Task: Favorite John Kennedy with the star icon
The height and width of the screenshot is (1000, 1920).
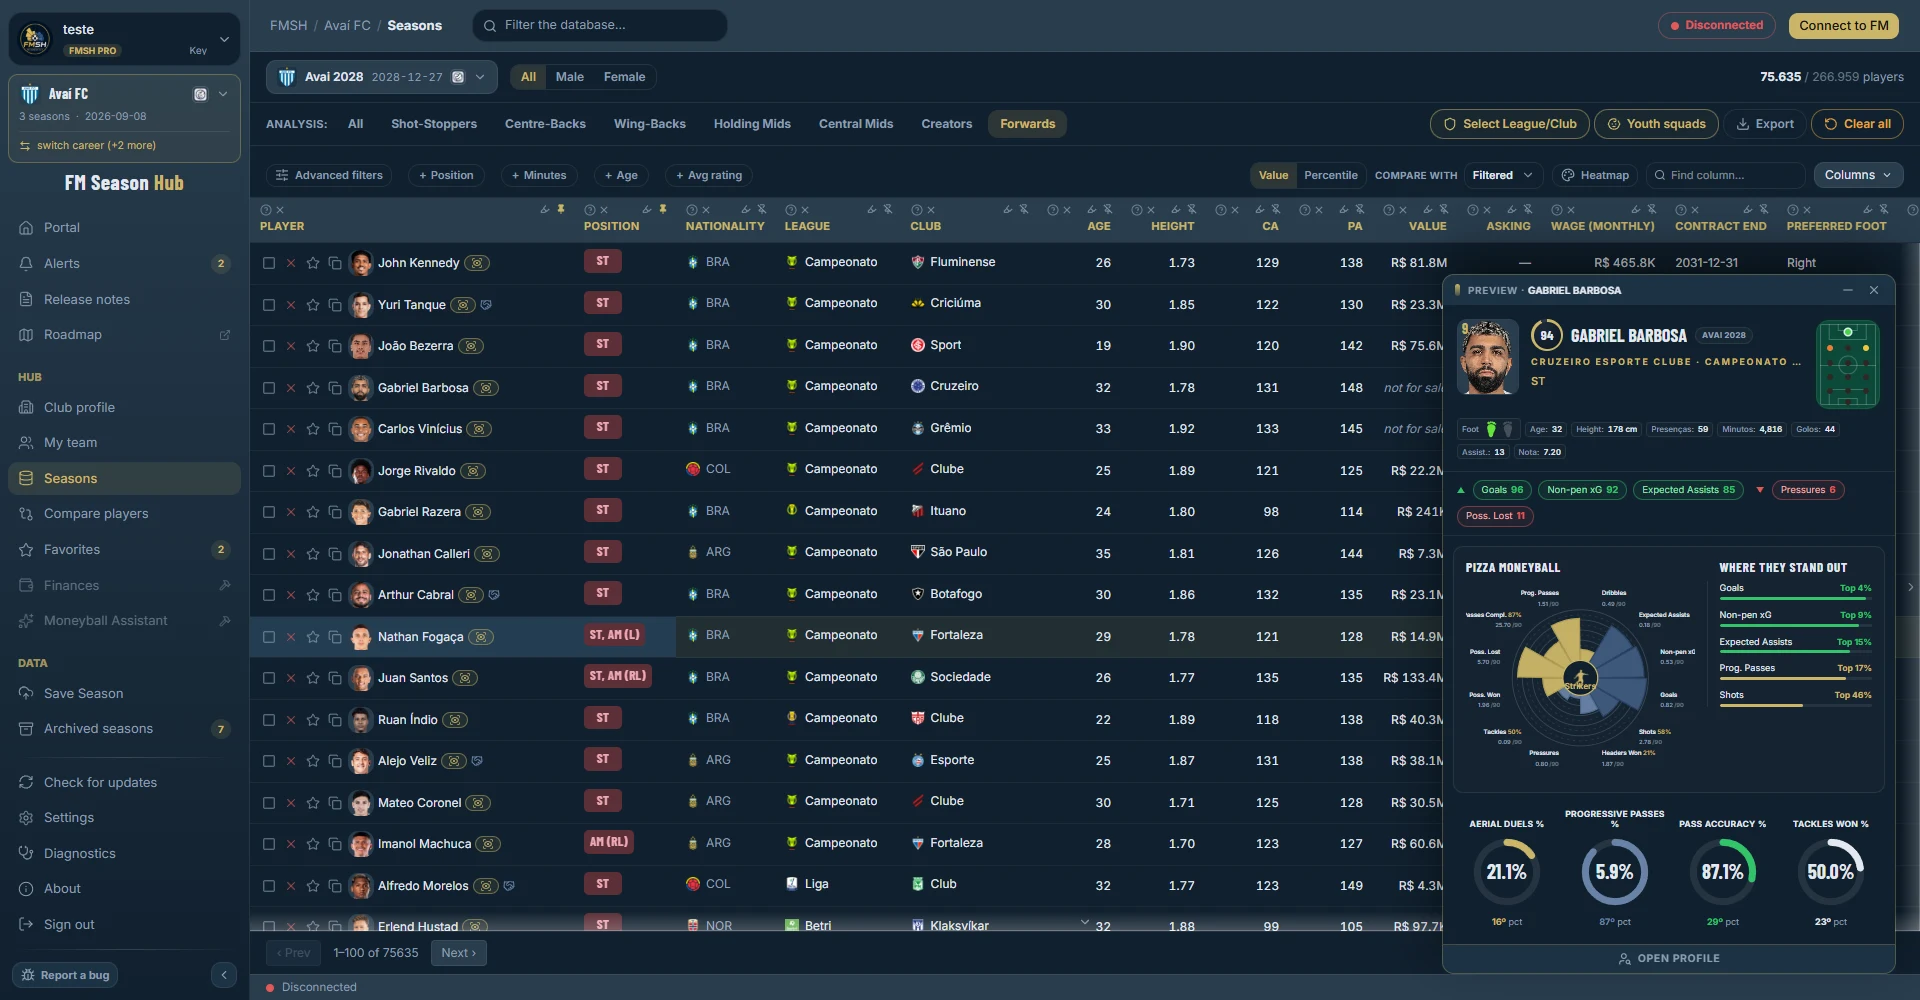Action: [x=313, y=263]
